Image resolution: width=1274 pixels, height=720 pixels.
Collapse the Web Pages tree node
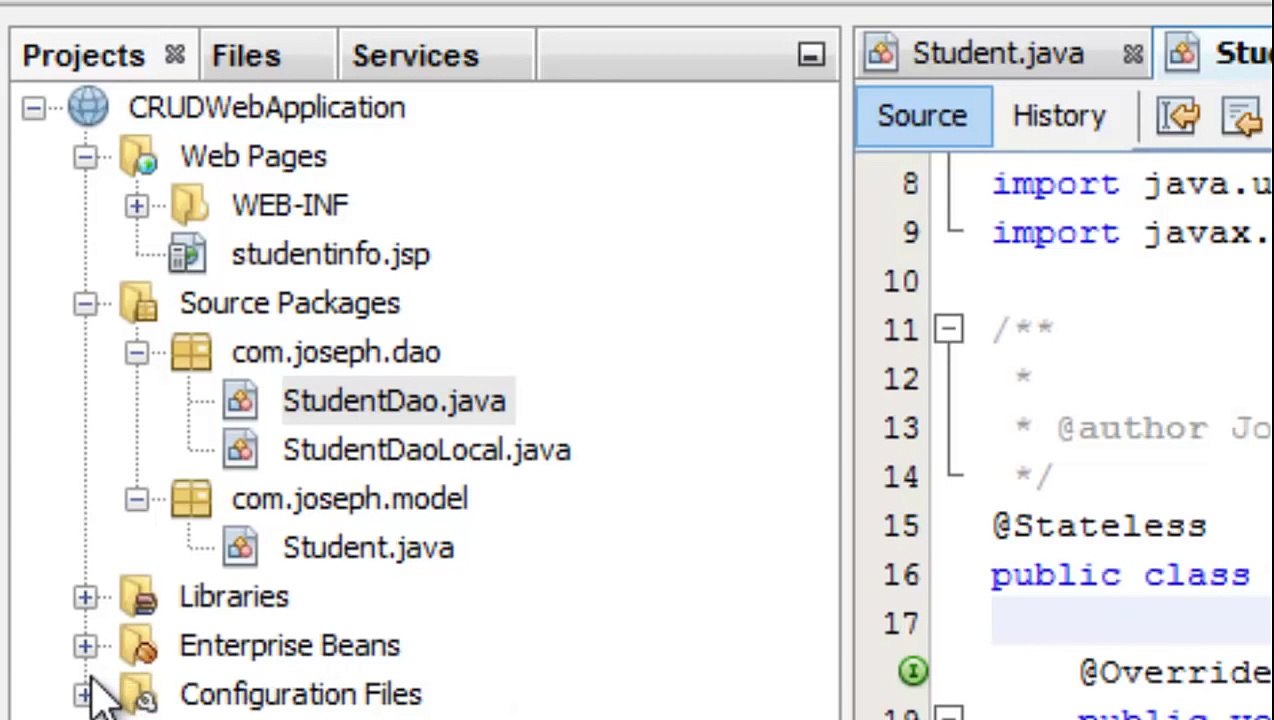[x=85, y=157]
